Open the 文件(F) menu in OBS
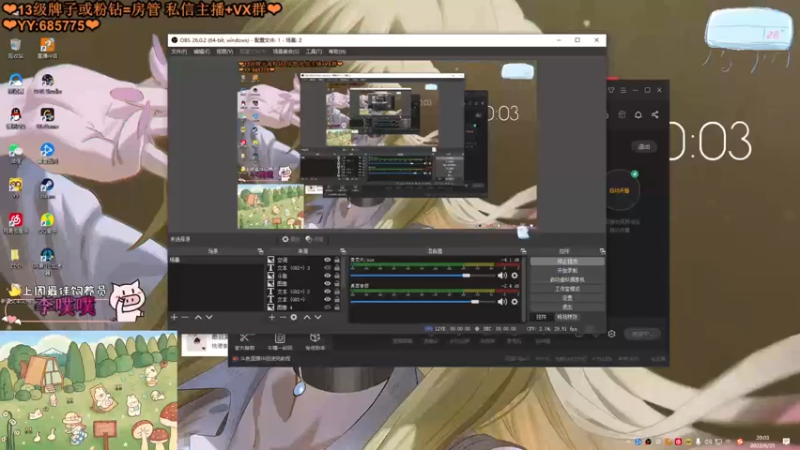800x450 pixels. coord(179,52)
